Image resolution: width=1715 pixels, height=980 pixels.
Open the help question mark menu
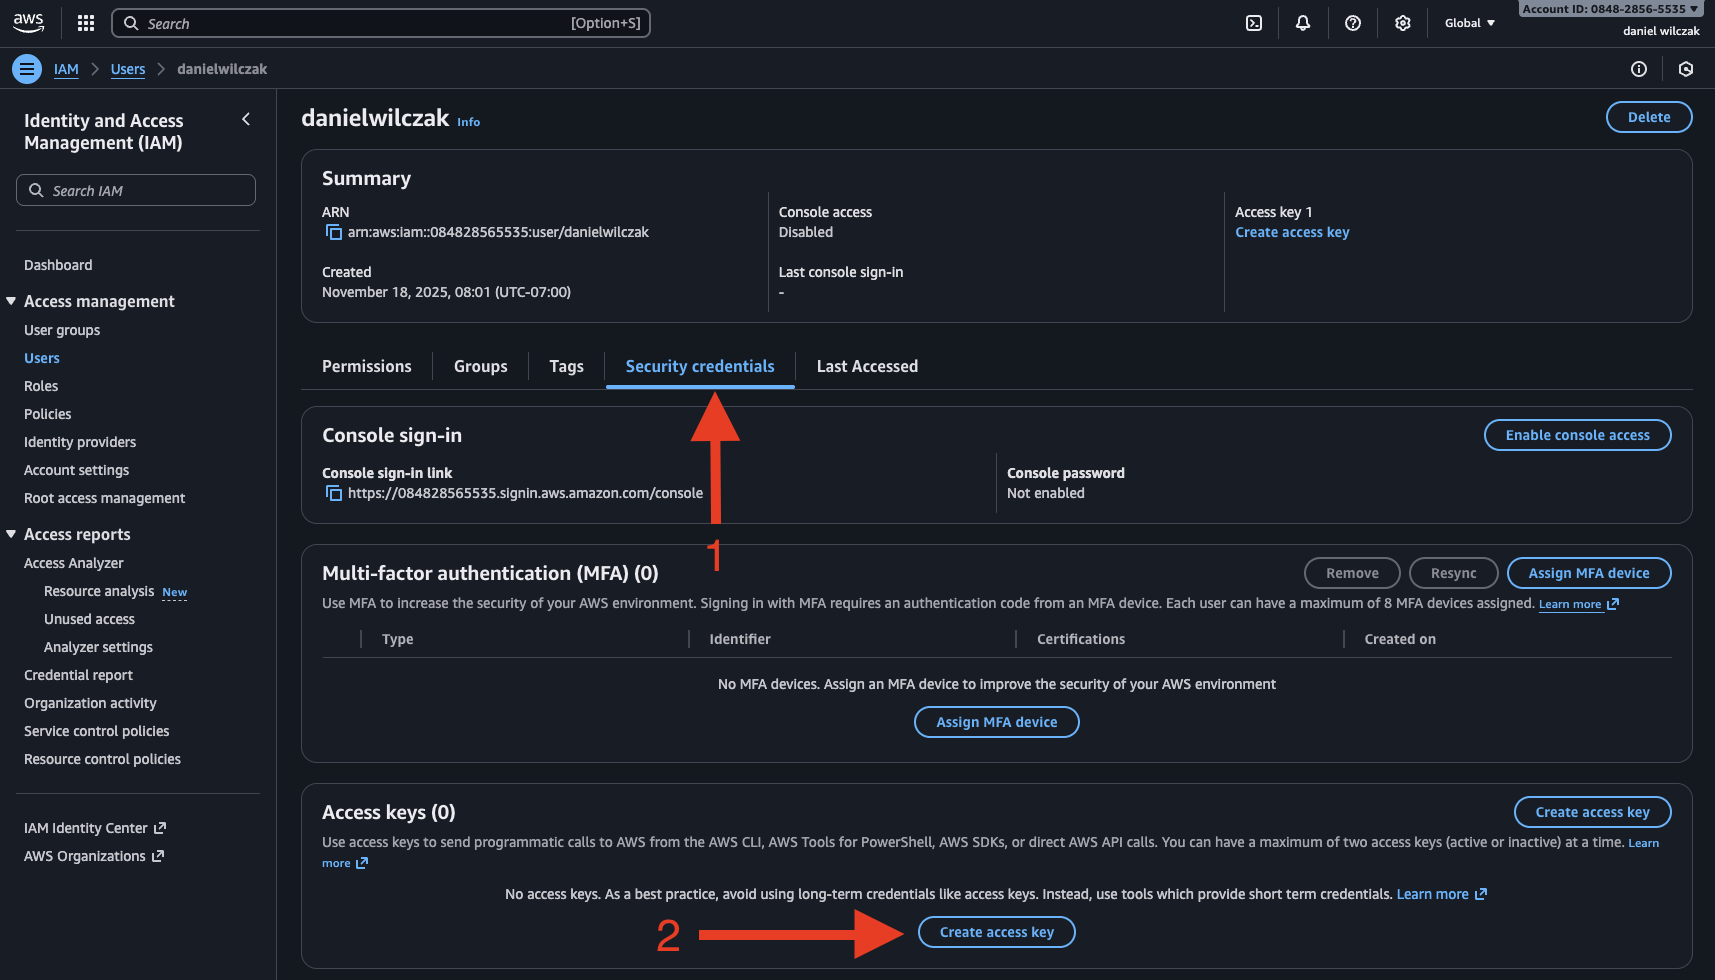(x=1352, y=23)
